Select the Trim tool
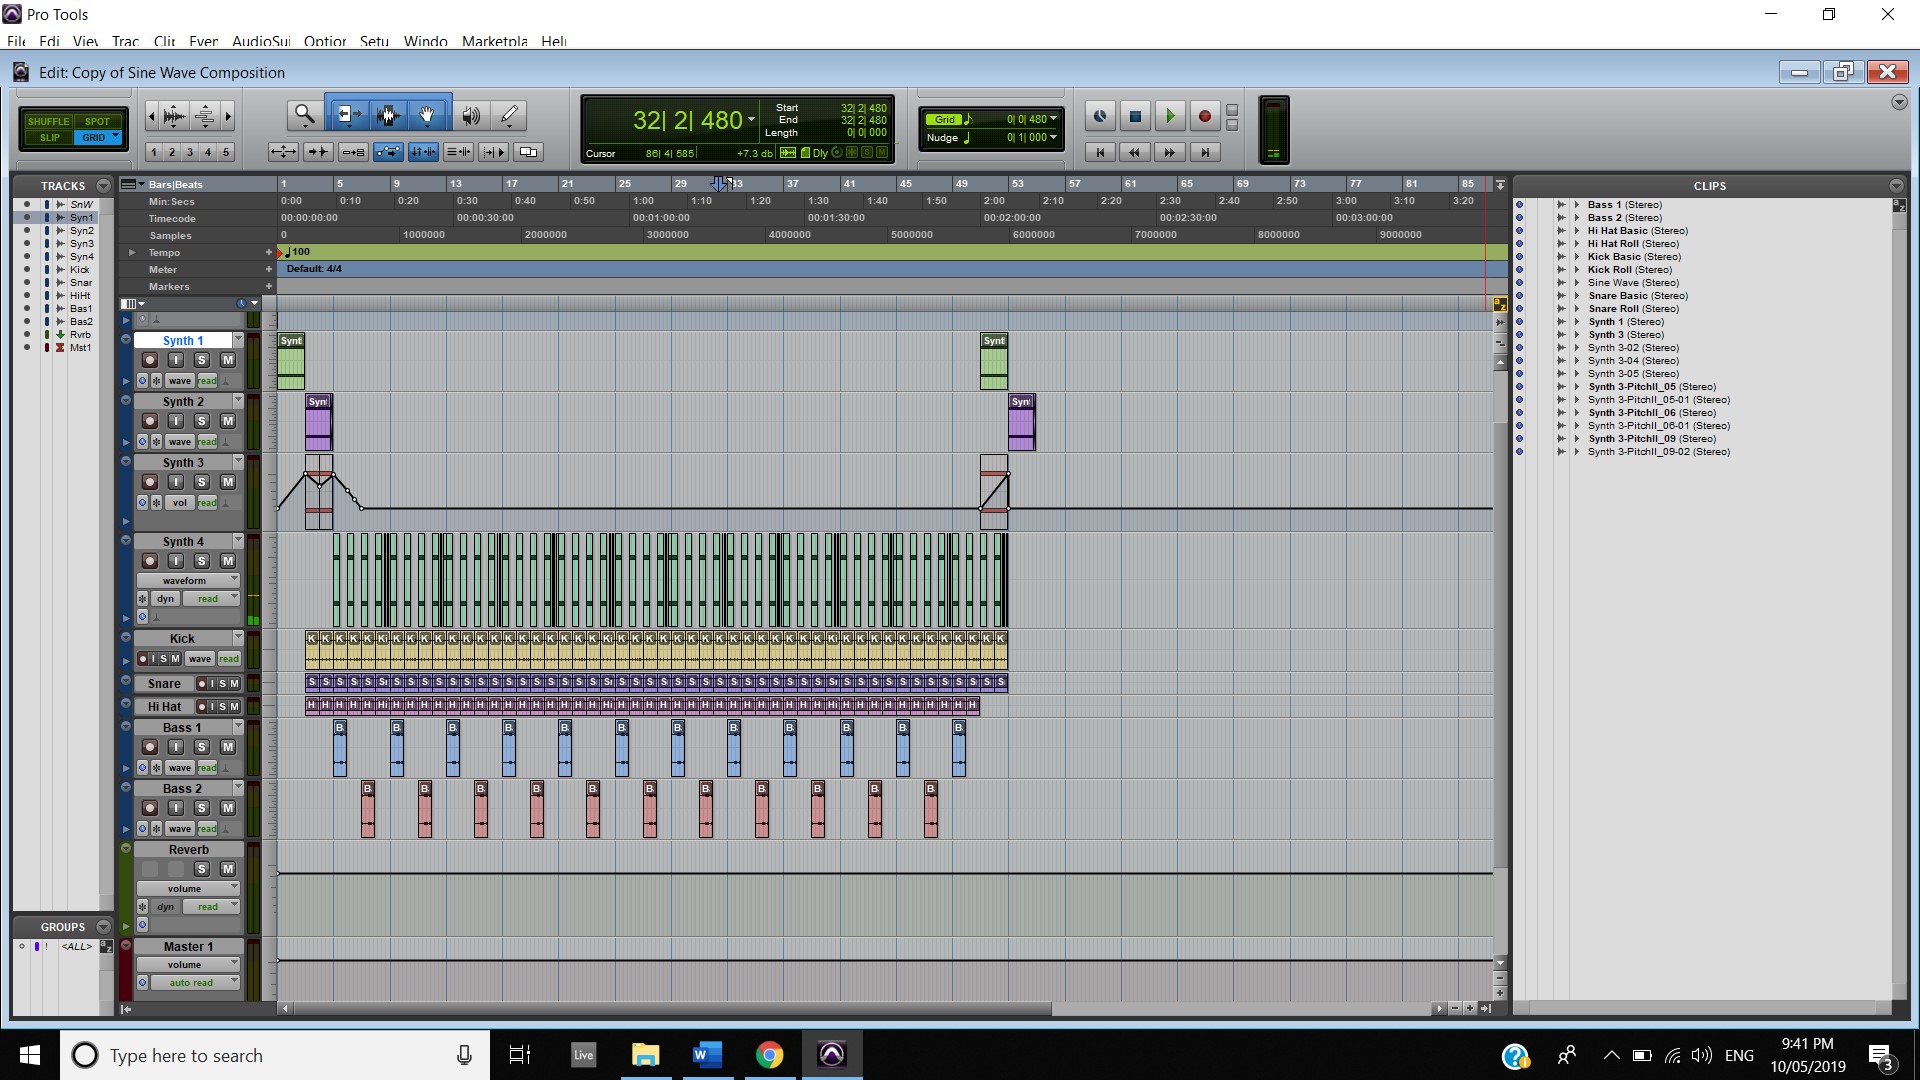Viewport: 1920px width, 1080px height. click(347, 116)
